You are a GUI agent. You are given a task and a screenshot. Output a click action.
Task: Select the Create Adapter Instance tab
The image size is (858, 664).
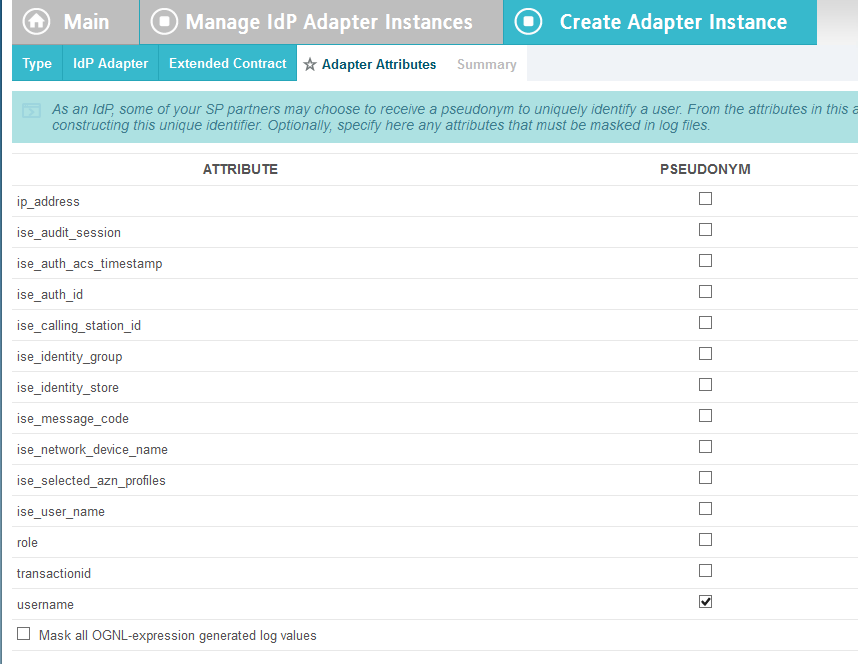[660, 22]
